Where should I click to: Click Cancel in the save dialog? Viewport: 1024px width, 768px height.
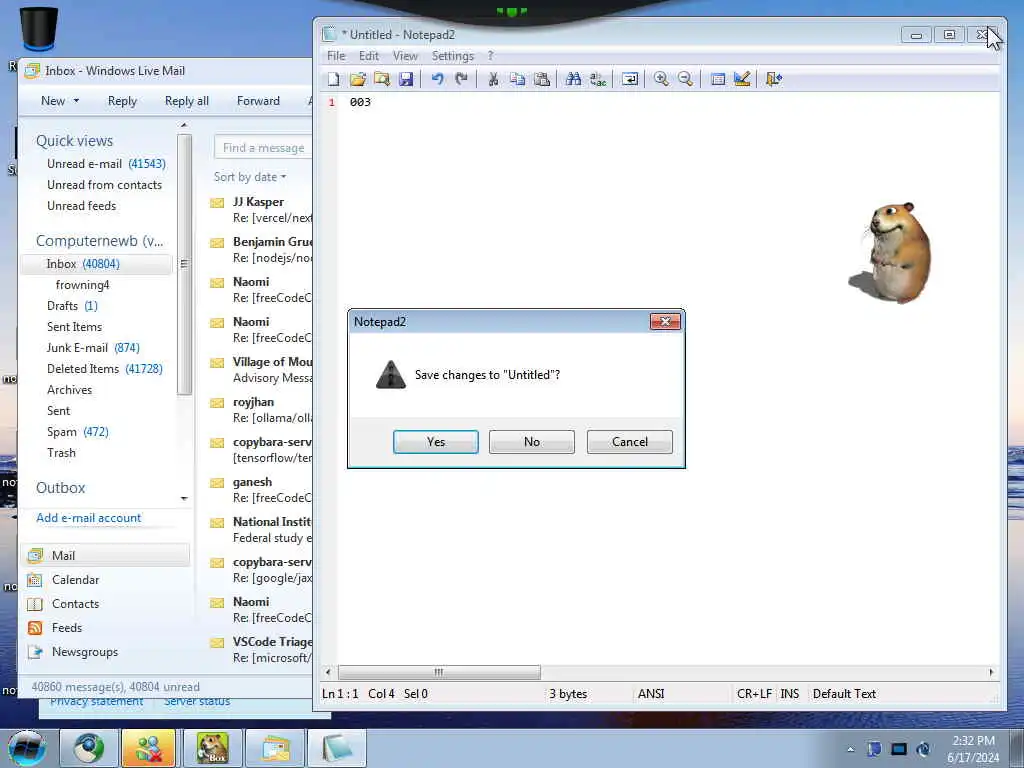coord(630,442)
